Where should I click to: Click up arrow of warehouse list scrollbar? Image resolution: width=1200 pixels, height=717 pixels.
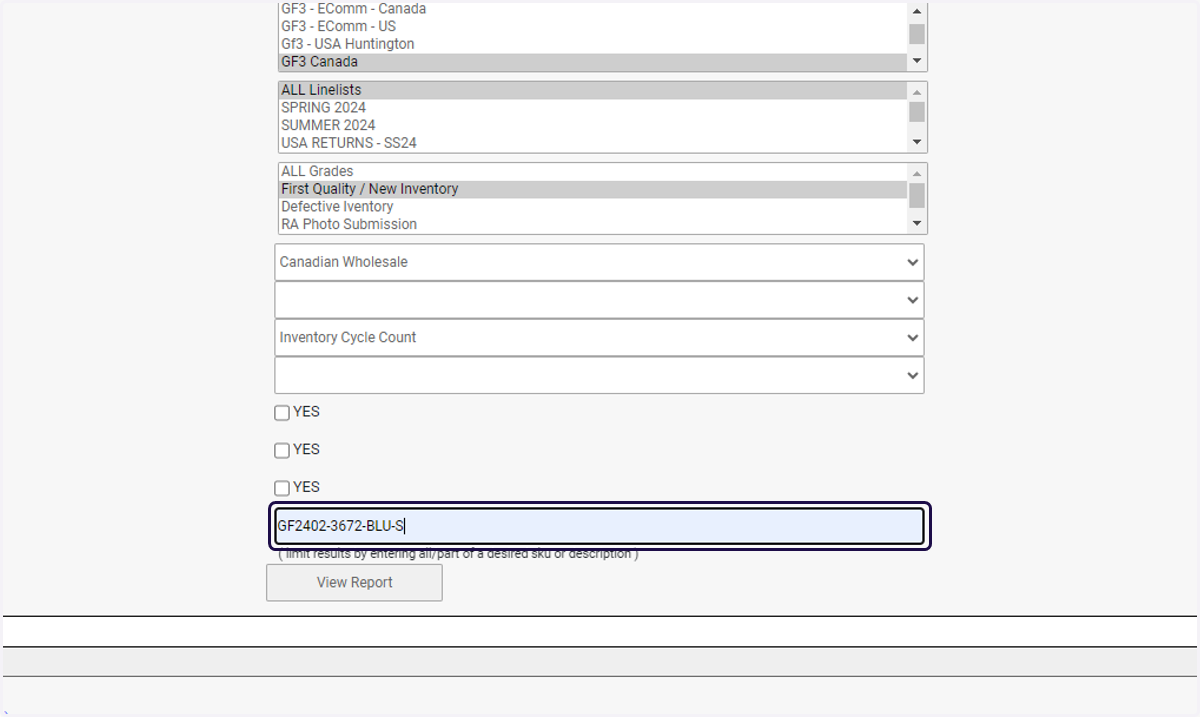click(x=917, y=10)
